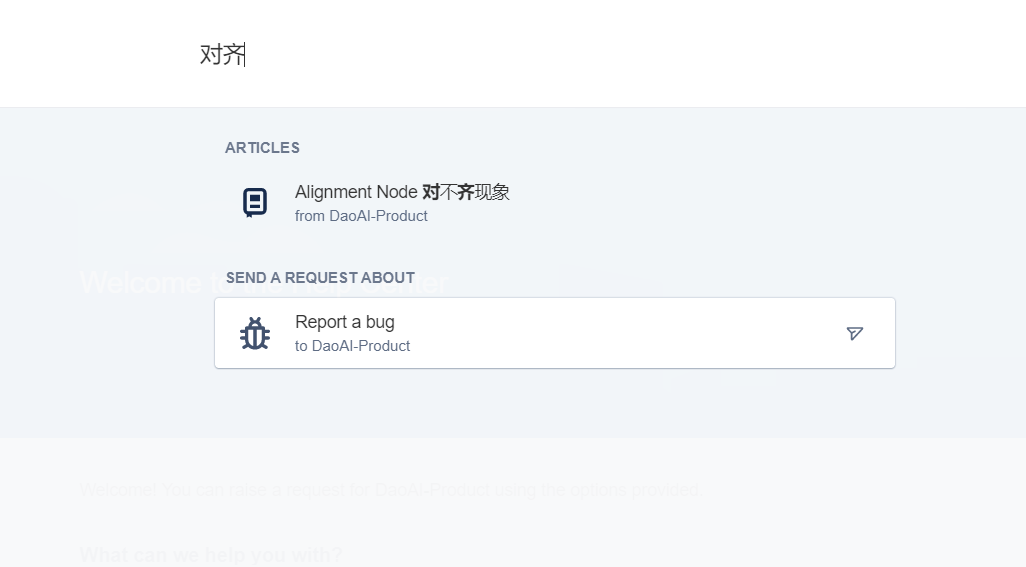This screenshot has height=567, width=1026.
Task: Open the article document icon
Action: coord(255,203)
